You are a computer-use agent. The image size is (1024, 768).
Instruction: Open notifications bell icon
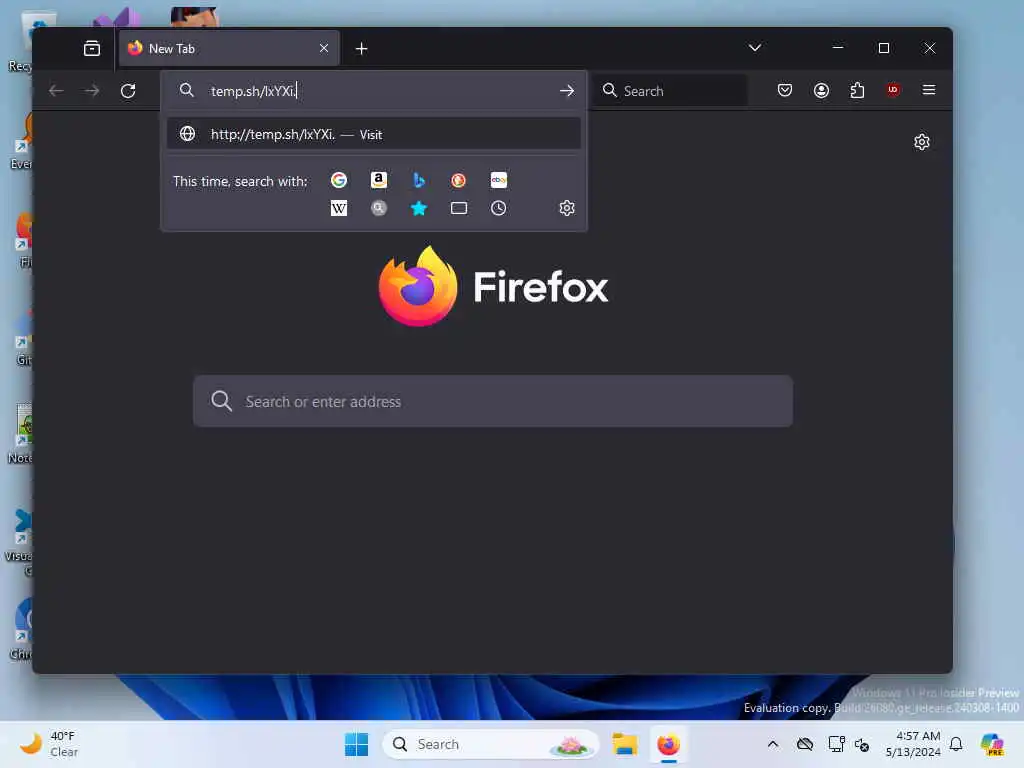pos(956,744)
